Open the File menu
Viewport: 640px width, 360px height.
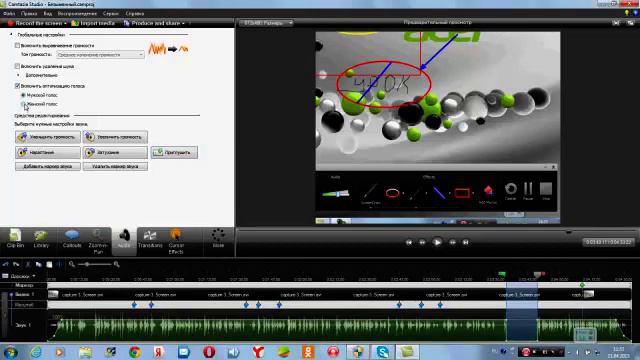coord(9,13)
